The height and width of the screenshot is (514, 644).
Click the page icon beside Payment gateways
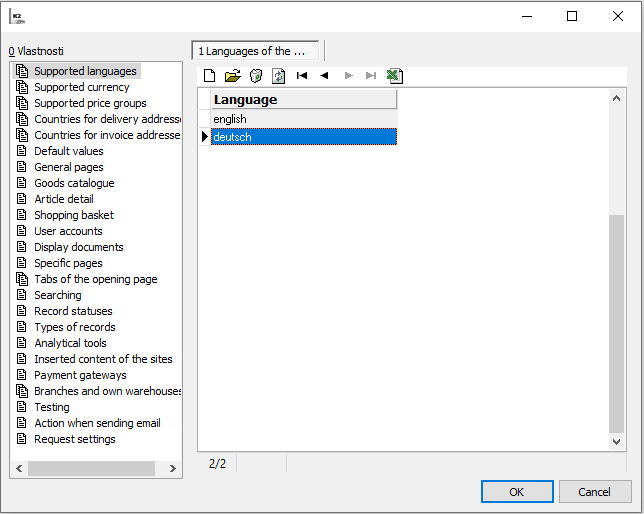pos(22,375)
